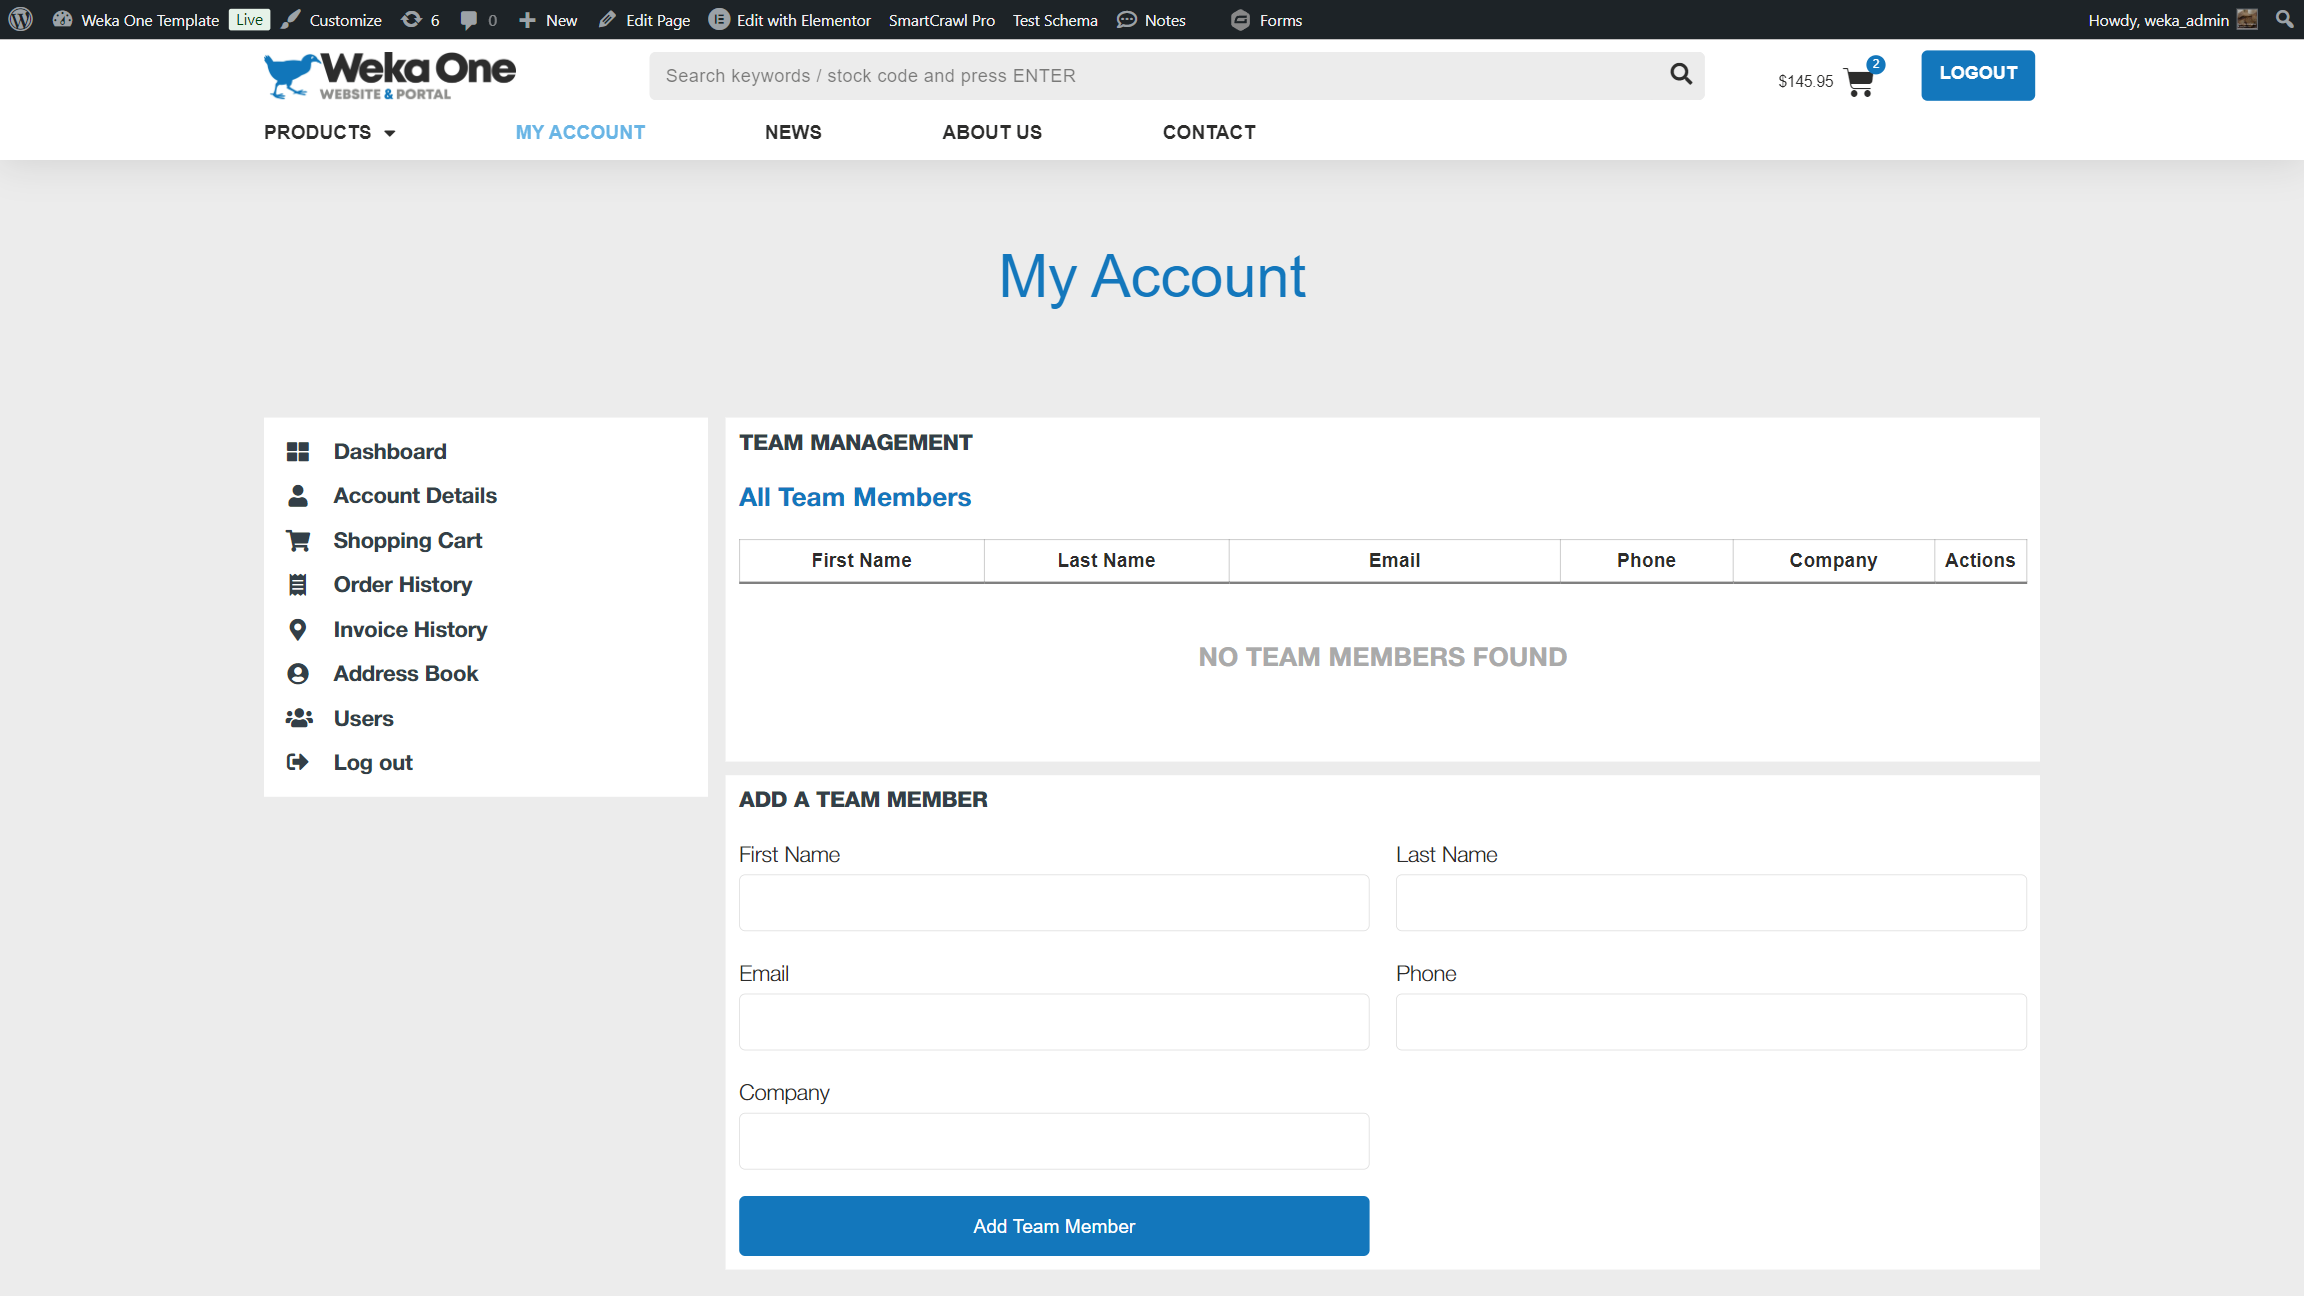Click the Invoice History location pin icon
The width and height of the screenshot is (2304, 1296).
pyautogui.click(x=297, y=628)
